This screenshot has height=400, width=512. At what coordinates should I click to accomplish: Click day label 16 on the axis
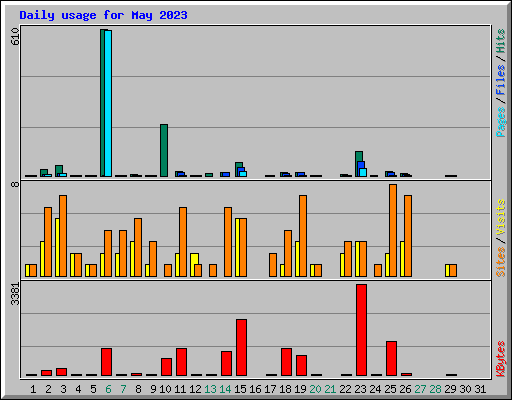coord(255,389)
